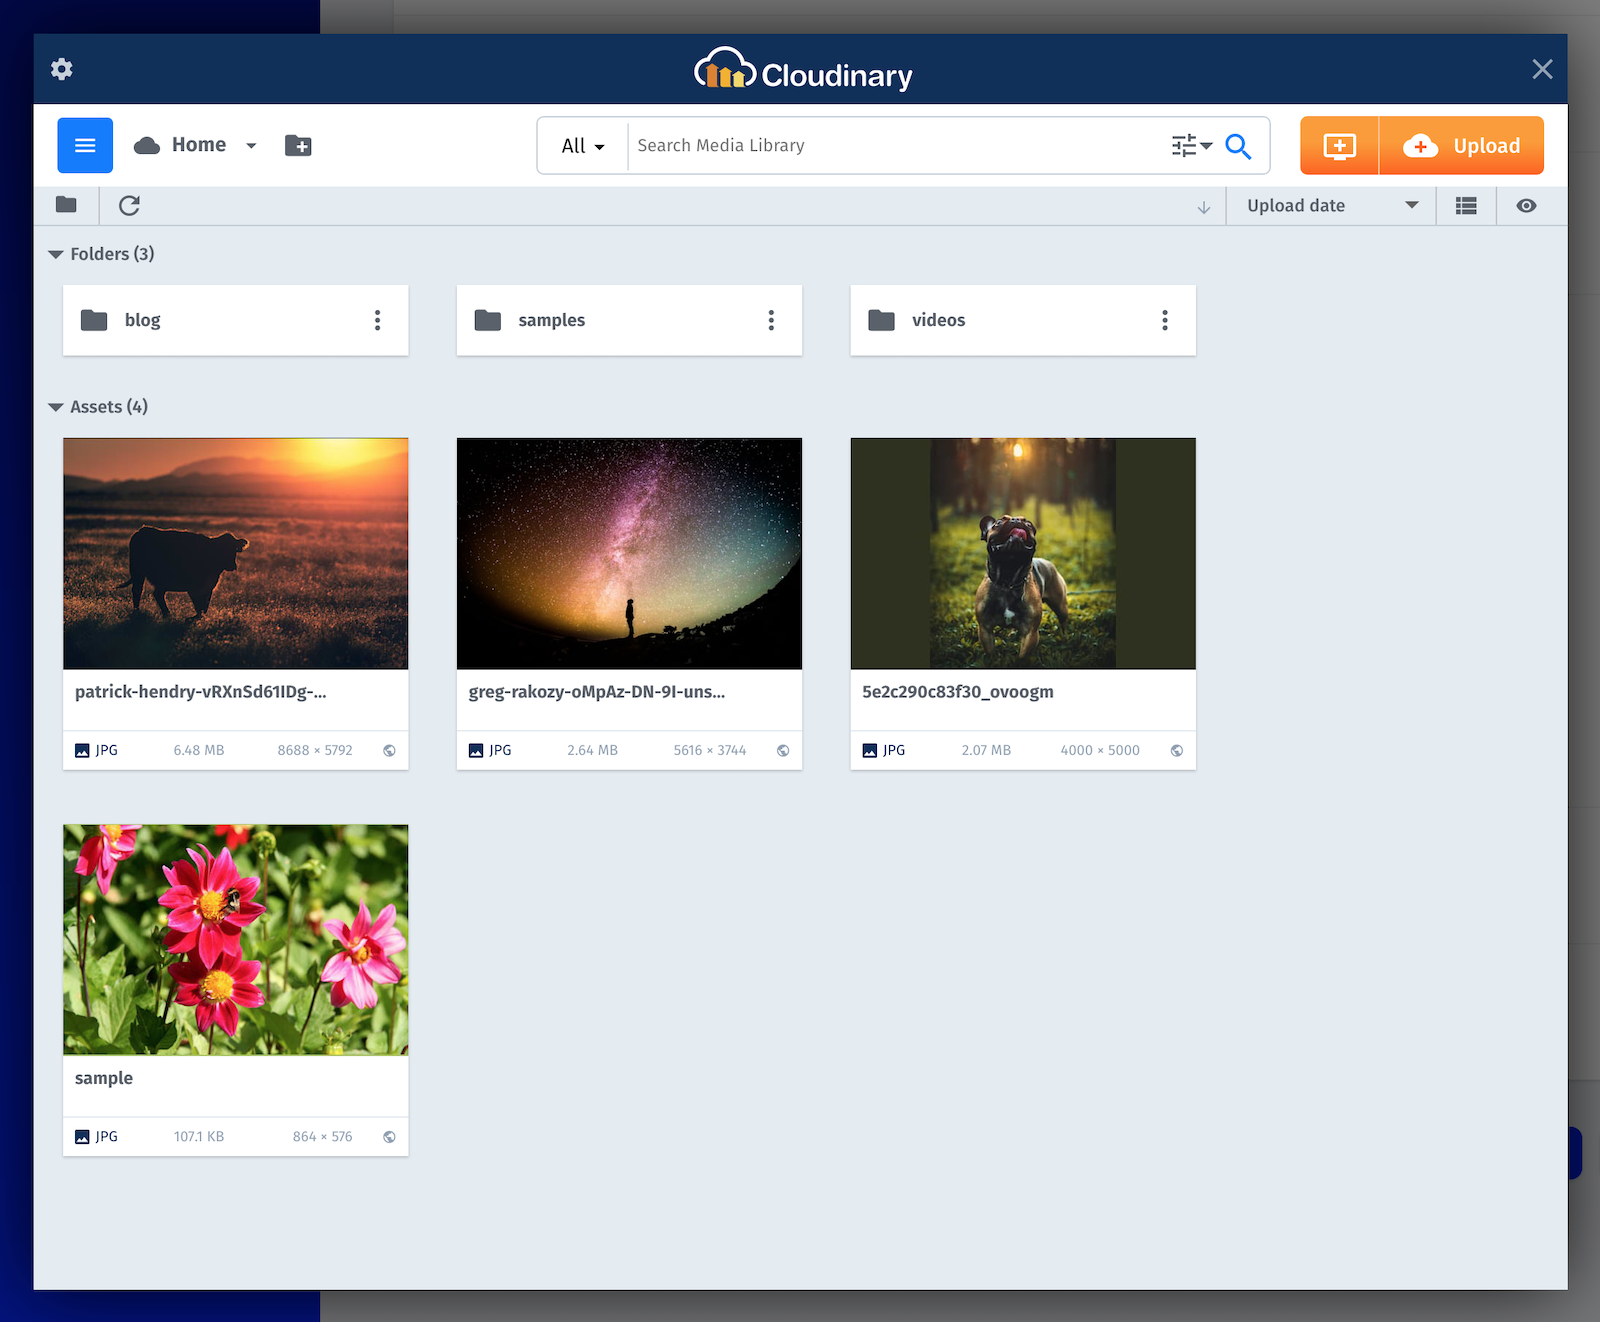
Task: Open the Upload date sort dropdown
Action: click(1332, 206)
